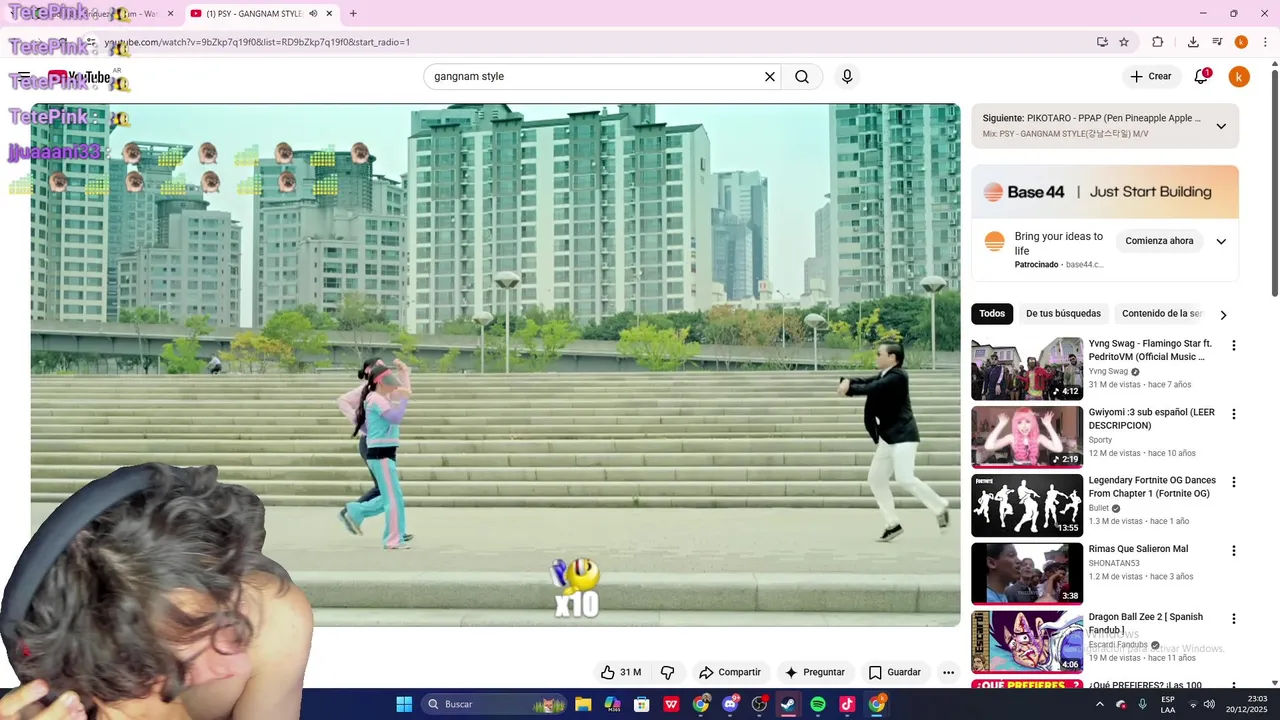
Task: Open Dragon Ball Zee 2 thumbnail 4:06
Action: point(1027,641)
